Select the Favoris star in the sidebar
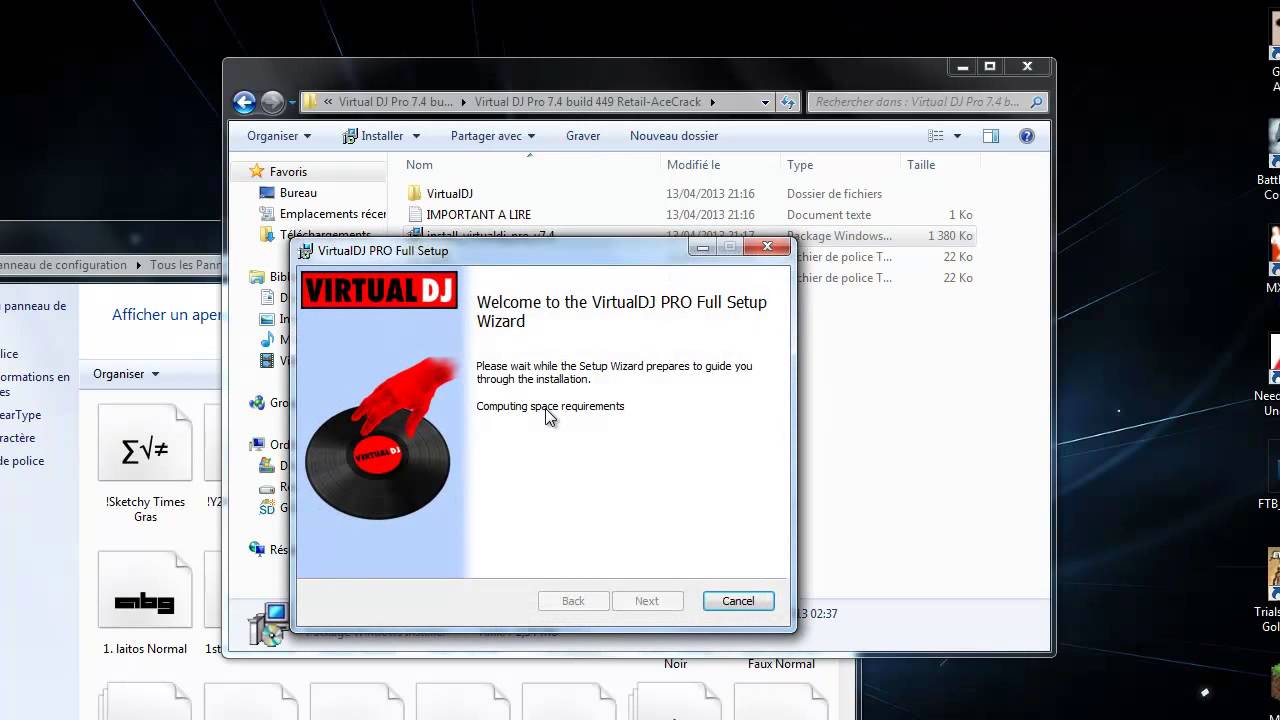The height and width of the screenshot is (720, 1280). point(257,172)
